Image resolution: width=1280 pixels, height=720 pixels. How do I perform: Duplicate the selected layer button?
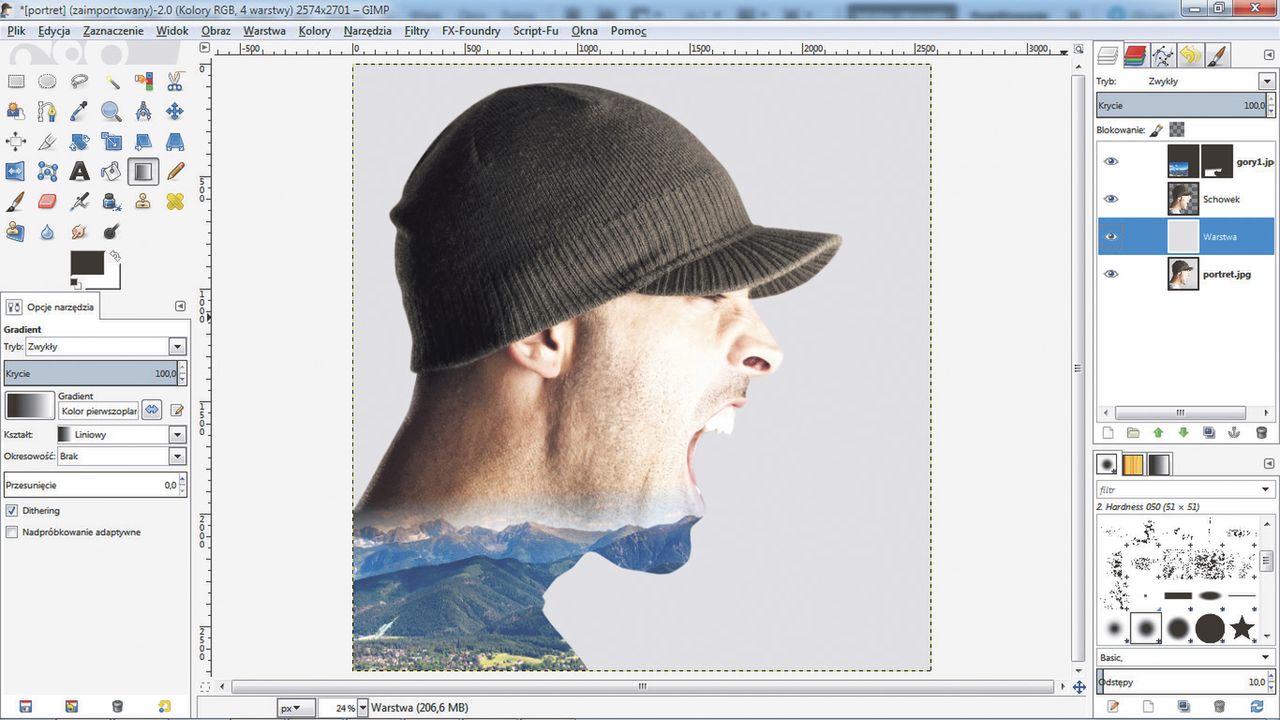1209,433
